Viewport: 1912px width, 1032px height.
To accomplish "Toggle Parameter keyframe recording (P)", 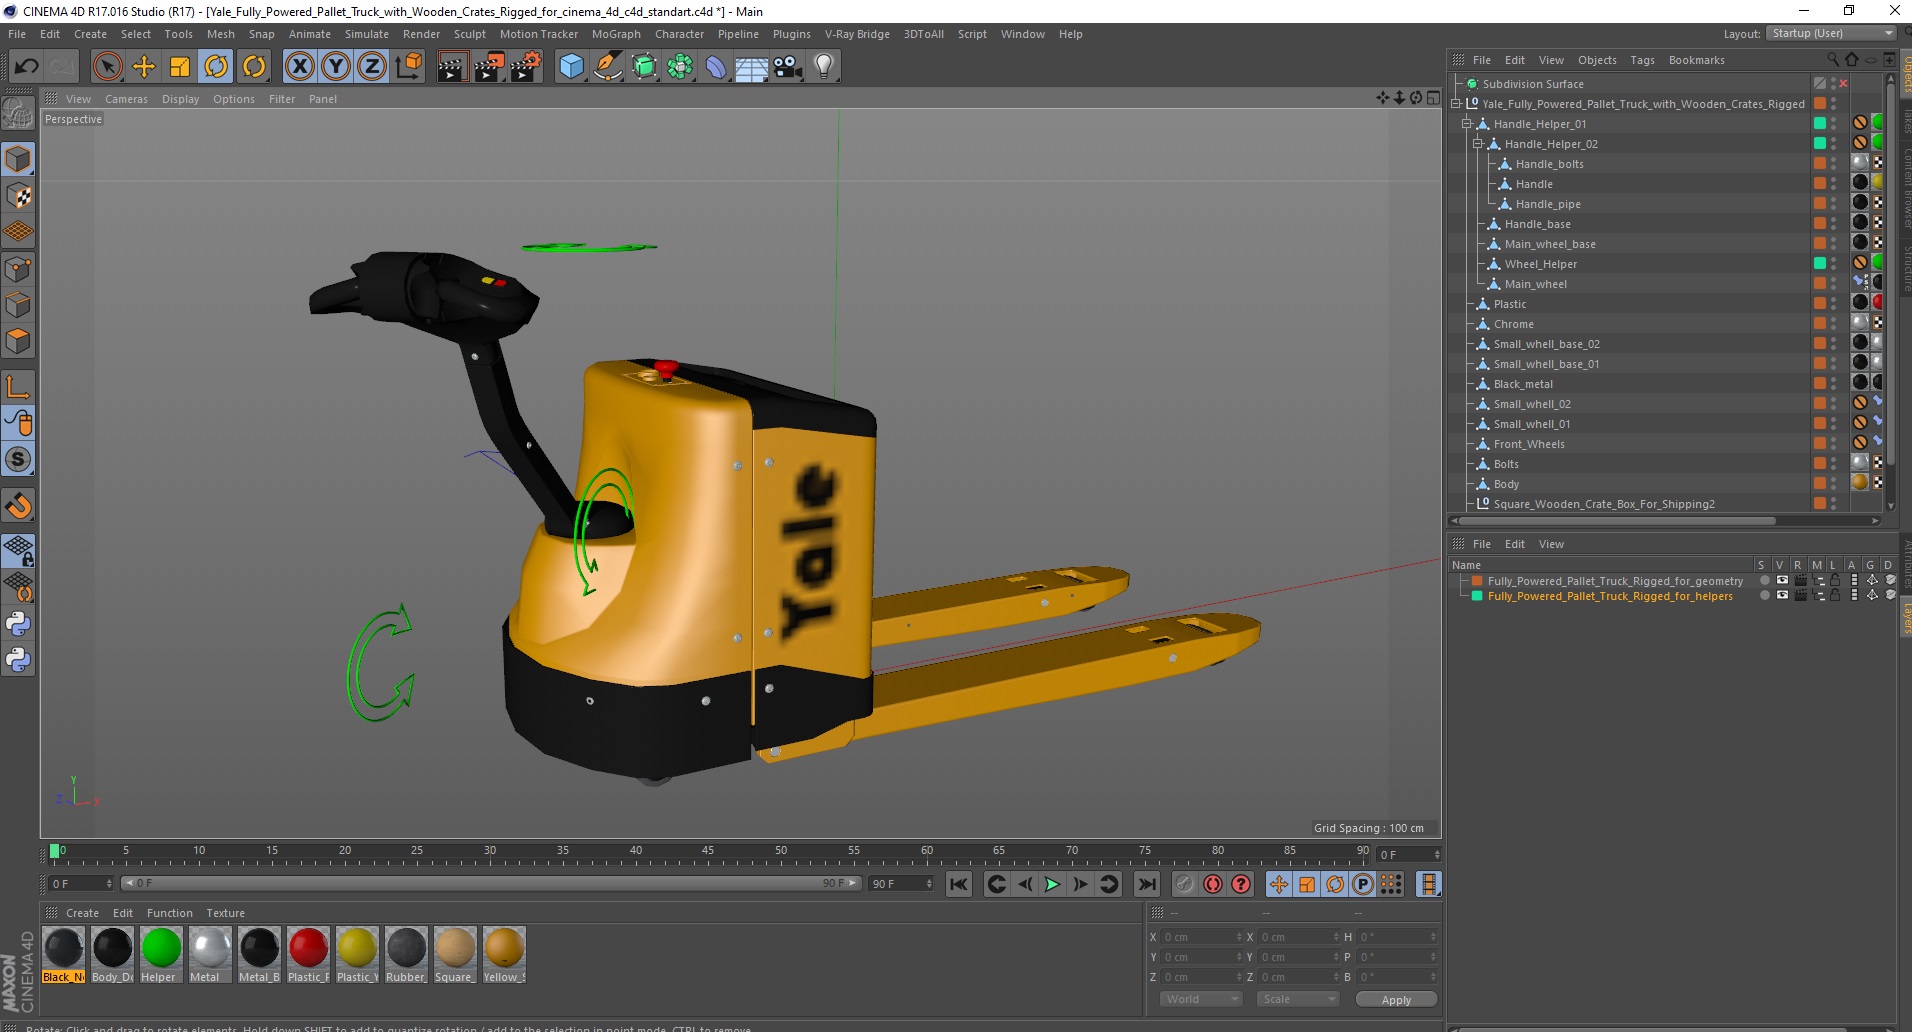I will click(1363, 884).
